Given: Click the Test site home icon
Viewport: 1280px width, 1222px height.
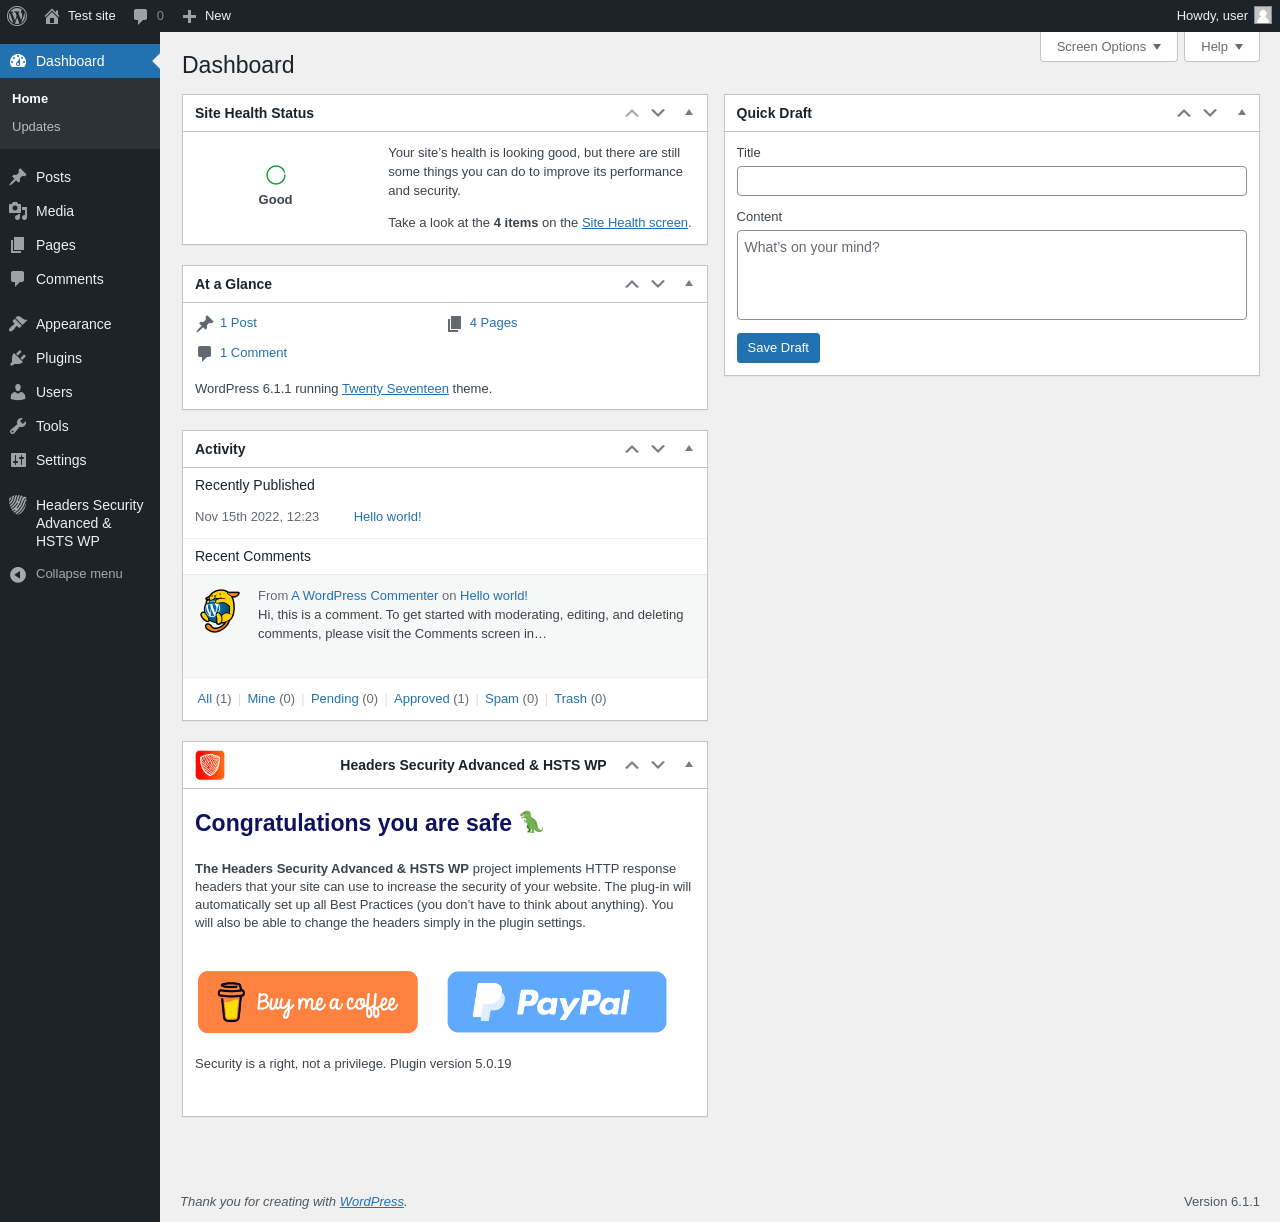Looking at the screenshot, I should tap(52, 16).
